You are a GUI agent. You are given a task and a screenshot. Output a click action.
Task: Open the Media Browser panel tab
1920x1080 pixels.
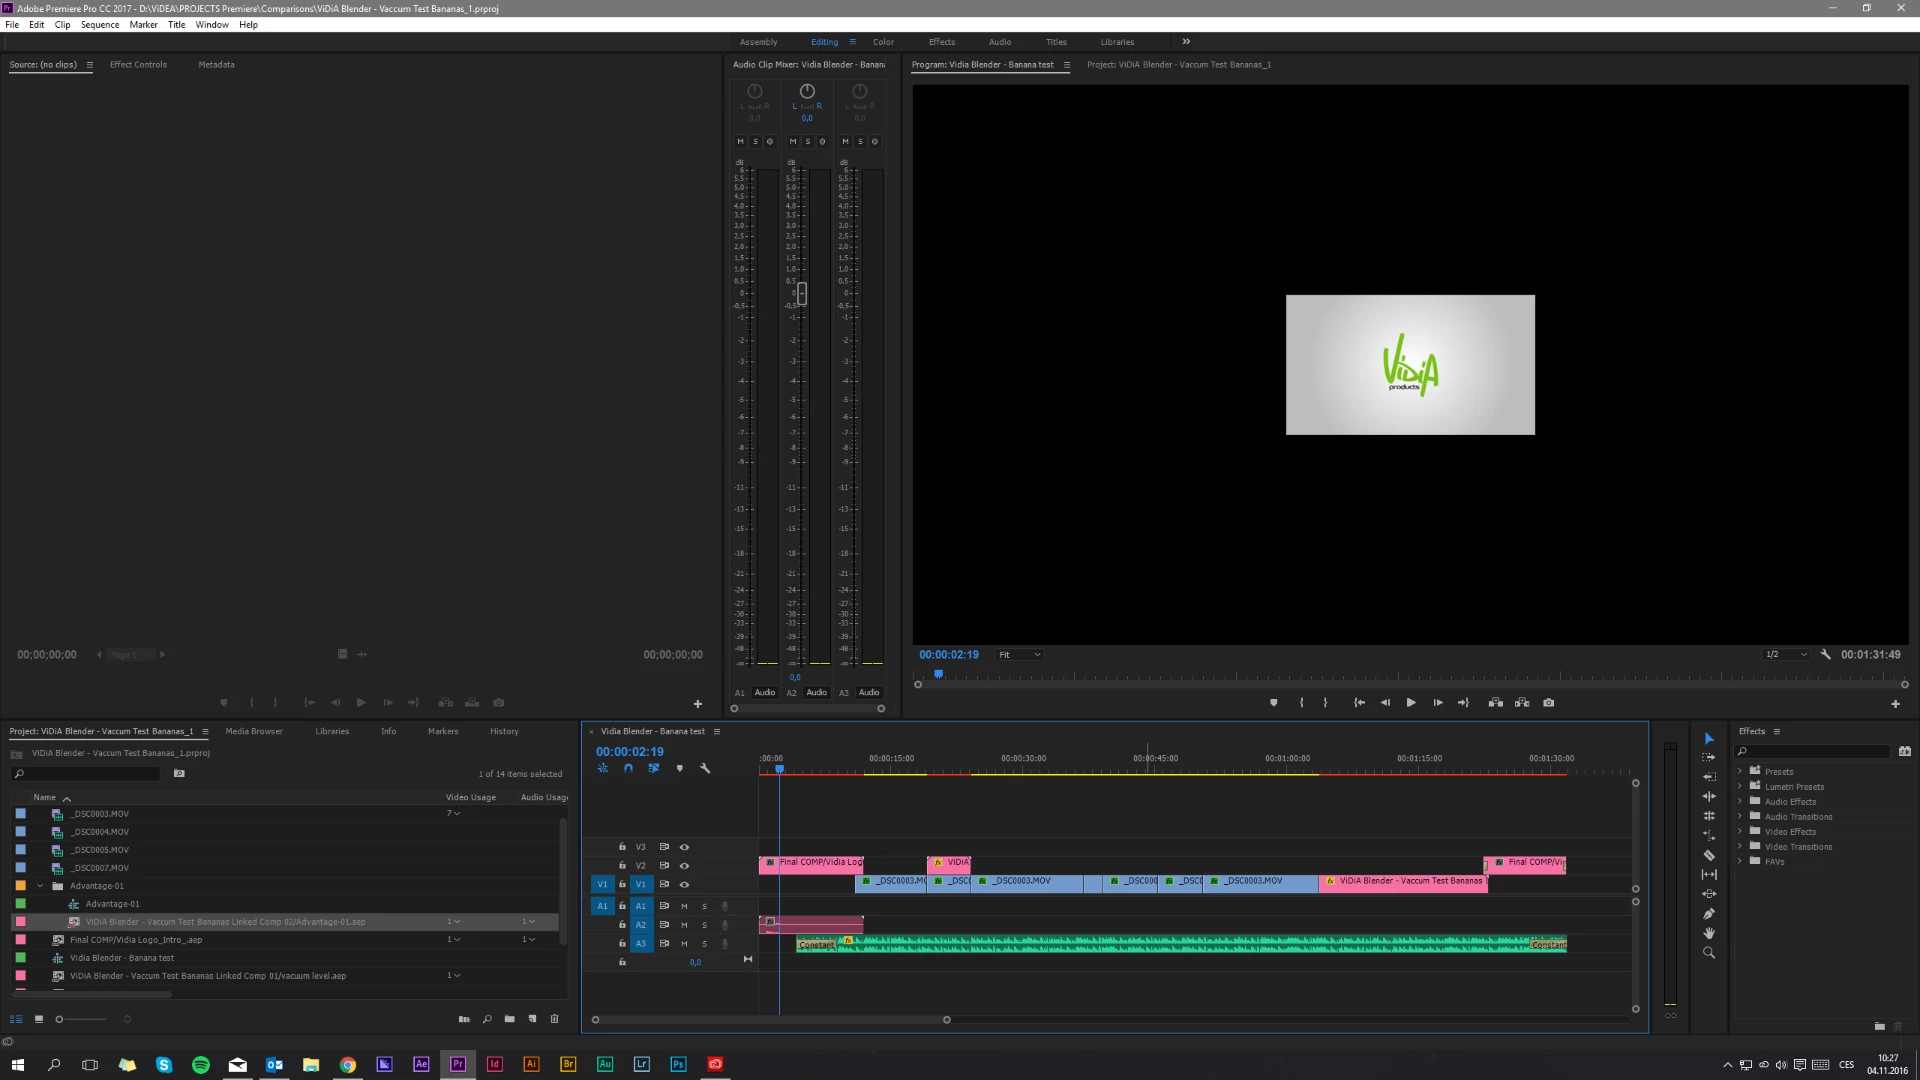click(254, 731)
